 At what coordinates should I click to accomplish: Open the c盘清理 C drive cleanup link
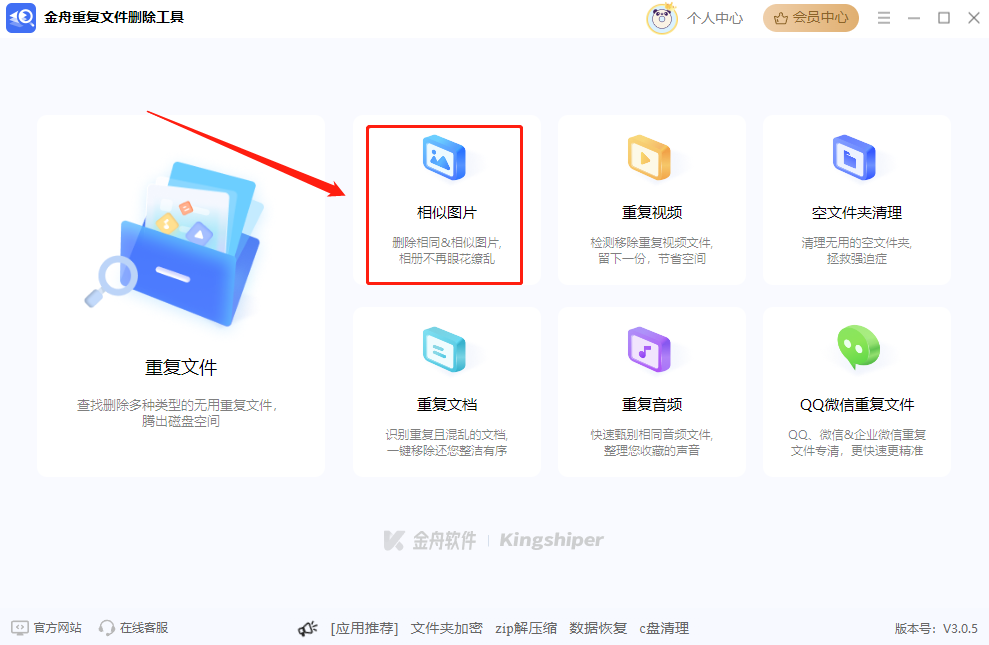click(x=665, y=628)
